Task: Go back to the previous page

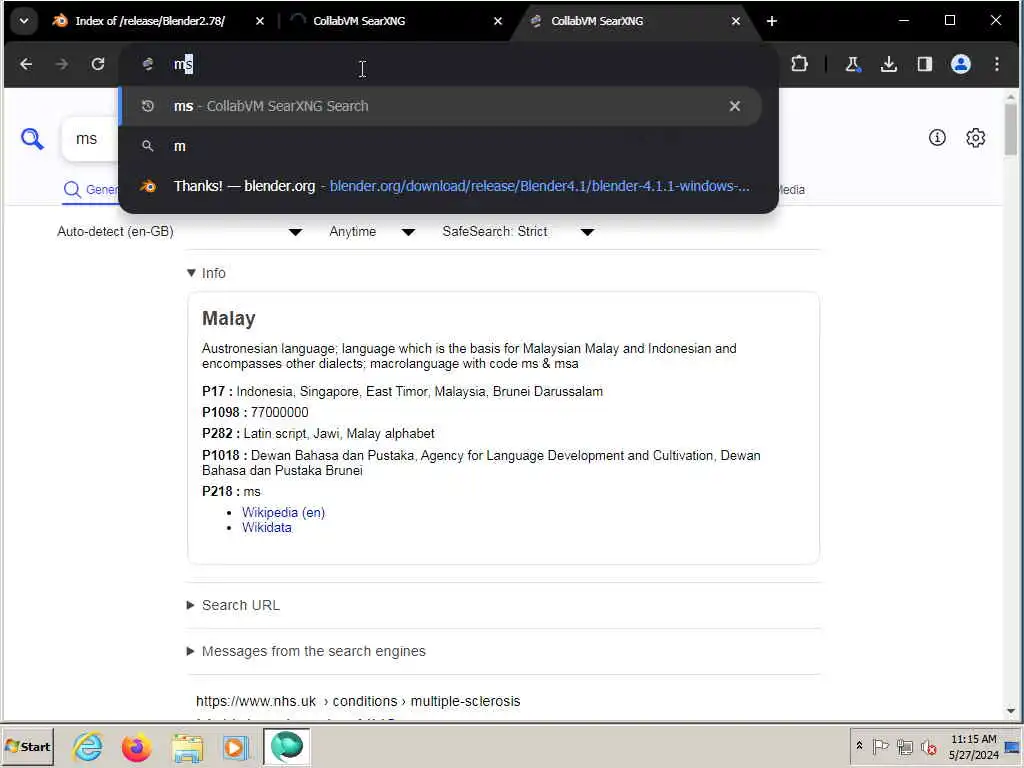Action: (26, 64)
